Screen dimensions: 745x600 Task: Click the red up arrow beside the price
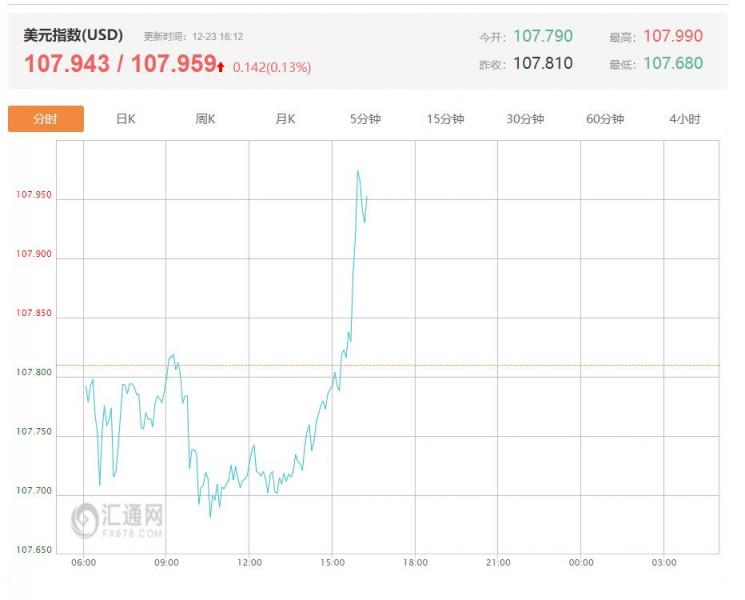point(220,67)
